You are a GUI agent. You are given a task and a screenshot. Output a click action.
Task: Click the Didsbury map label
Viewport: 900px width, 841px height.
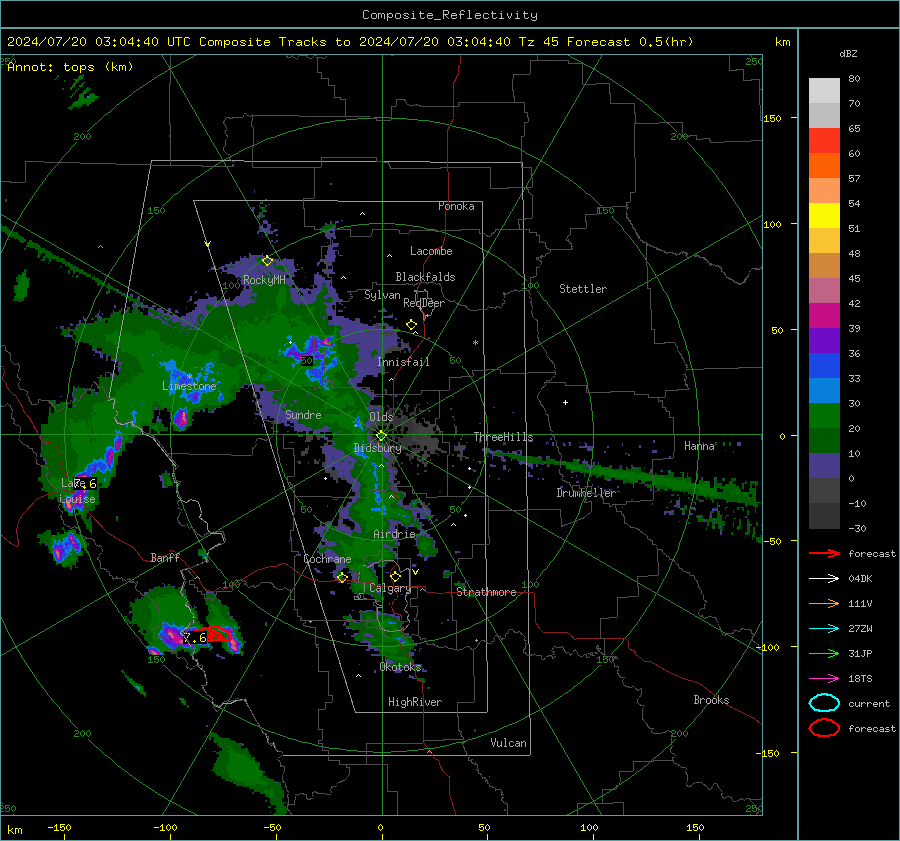tap(378, 448)
